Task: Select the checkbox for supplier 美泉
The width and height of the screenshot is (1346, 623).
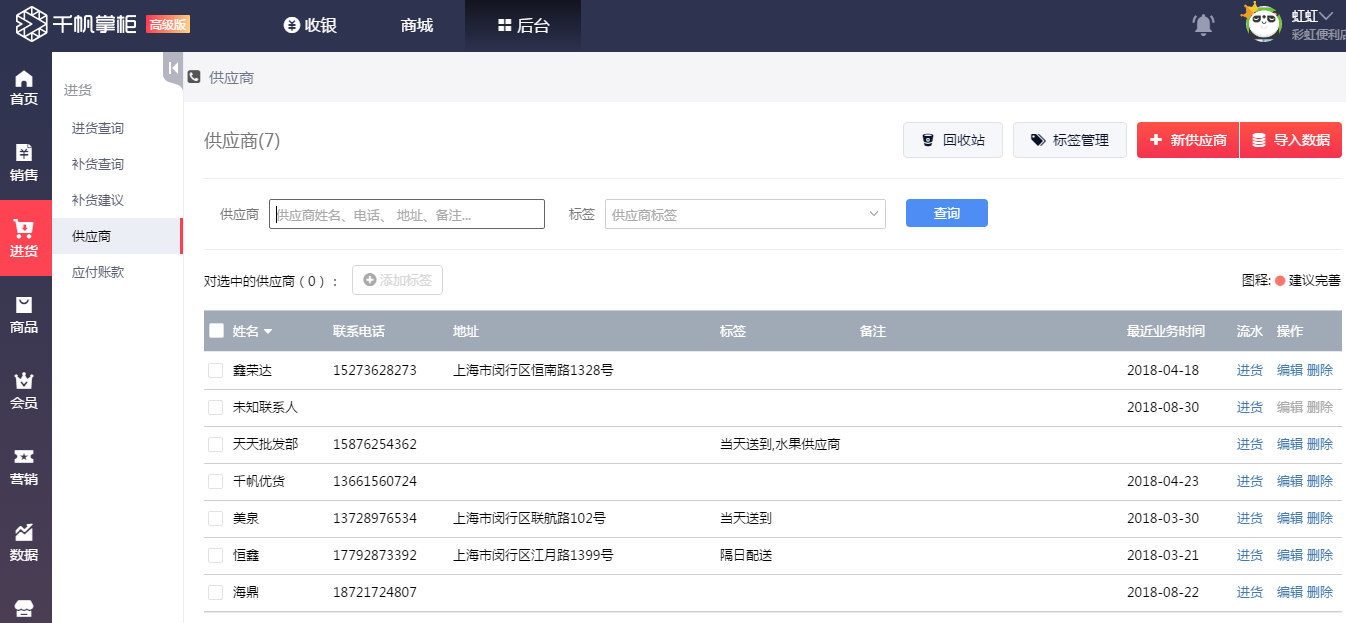Action: click(x=217, y=518)
